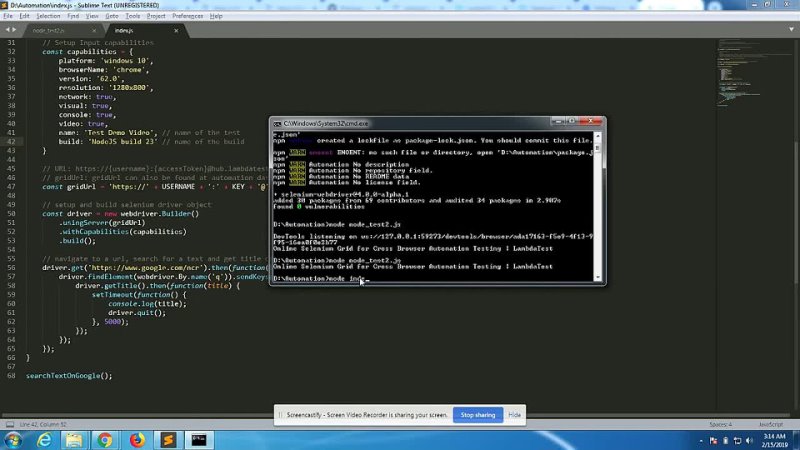The height and width of the screenshot is (450, 800).
Task: Click .withCapabilities(capabilities) line
Action: click(122, 232)
